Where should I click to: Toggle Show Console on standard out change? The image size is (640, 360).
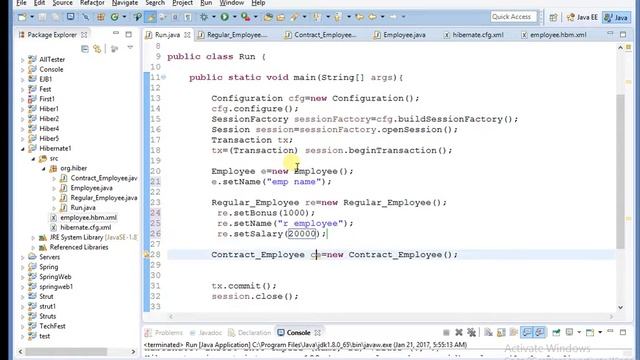[x=527, y=333]
